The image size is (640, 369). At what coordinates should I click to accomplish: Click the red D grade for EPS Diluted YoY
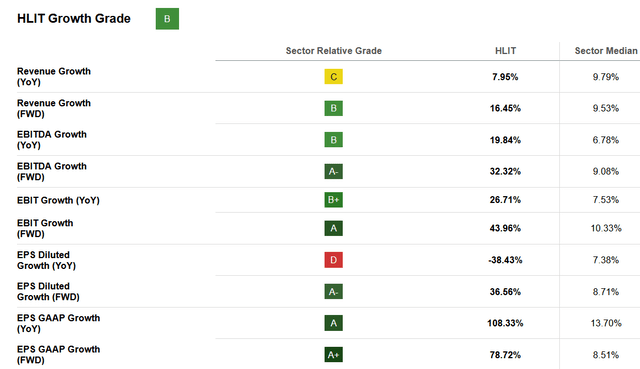[x=333, y=260]
